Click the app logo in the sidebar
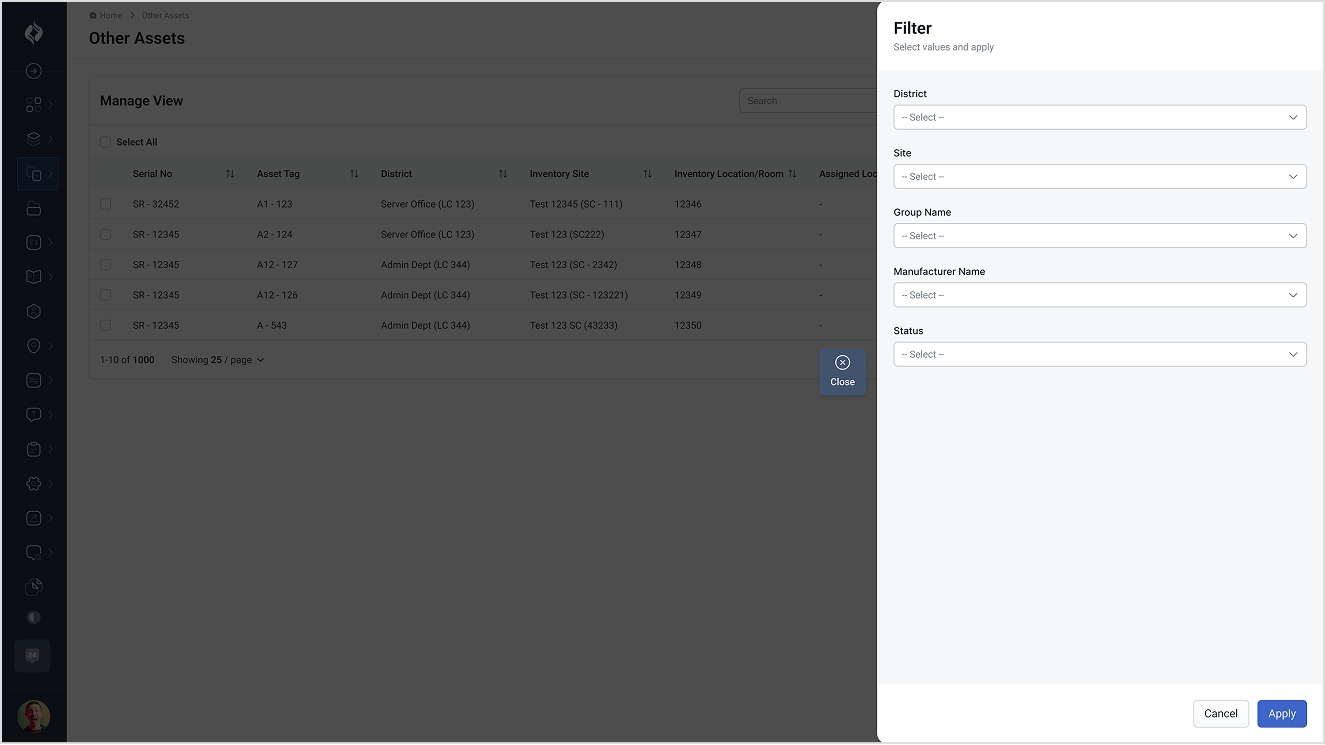This screenshot has height=745, width=1325. [34, 33]
